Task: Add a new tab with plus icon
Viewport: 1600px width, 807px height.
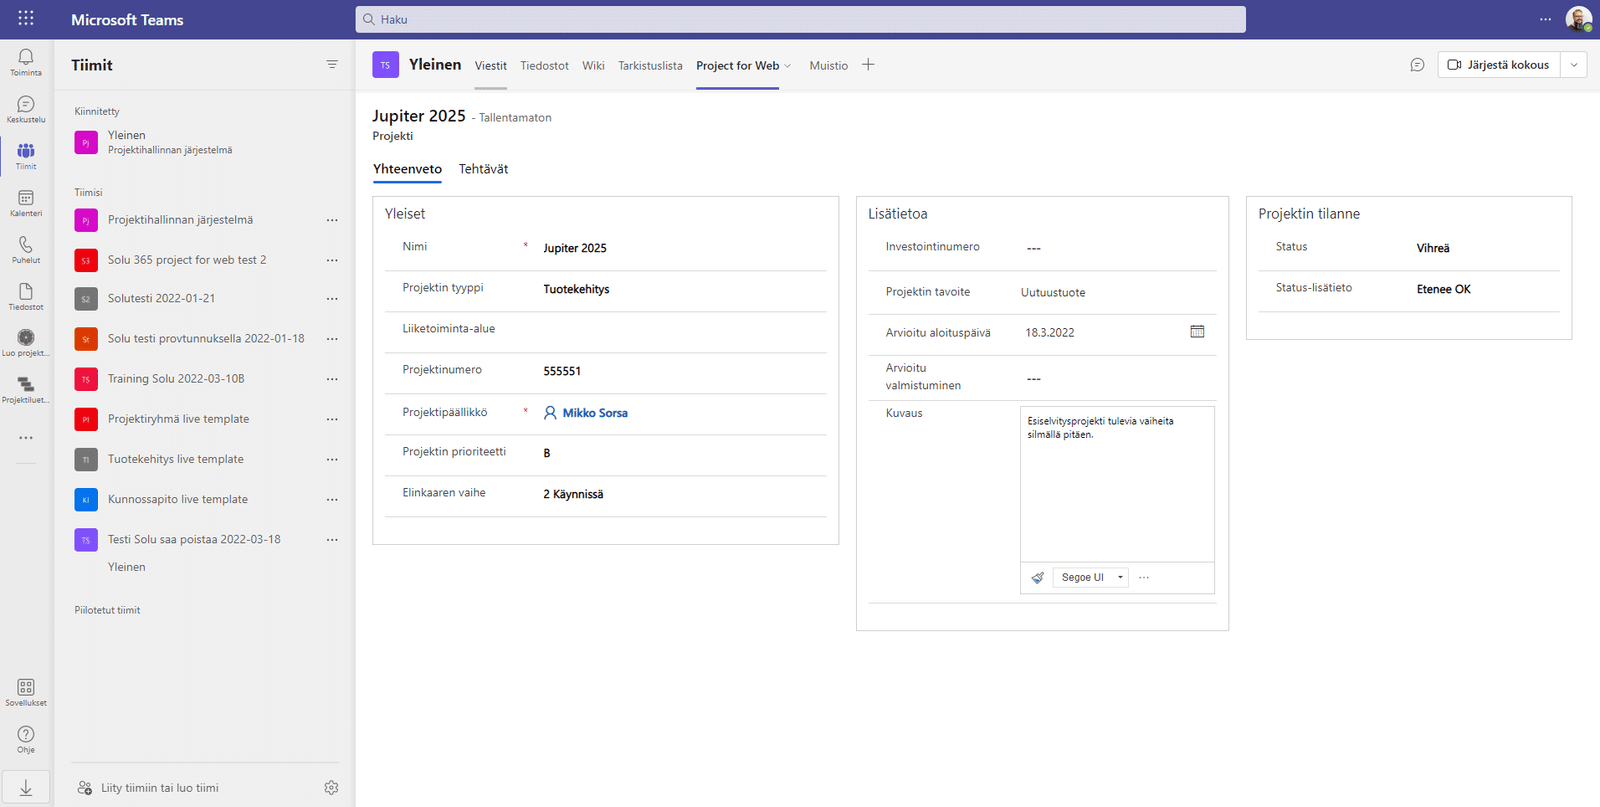Action: click(x=868, y=65)
